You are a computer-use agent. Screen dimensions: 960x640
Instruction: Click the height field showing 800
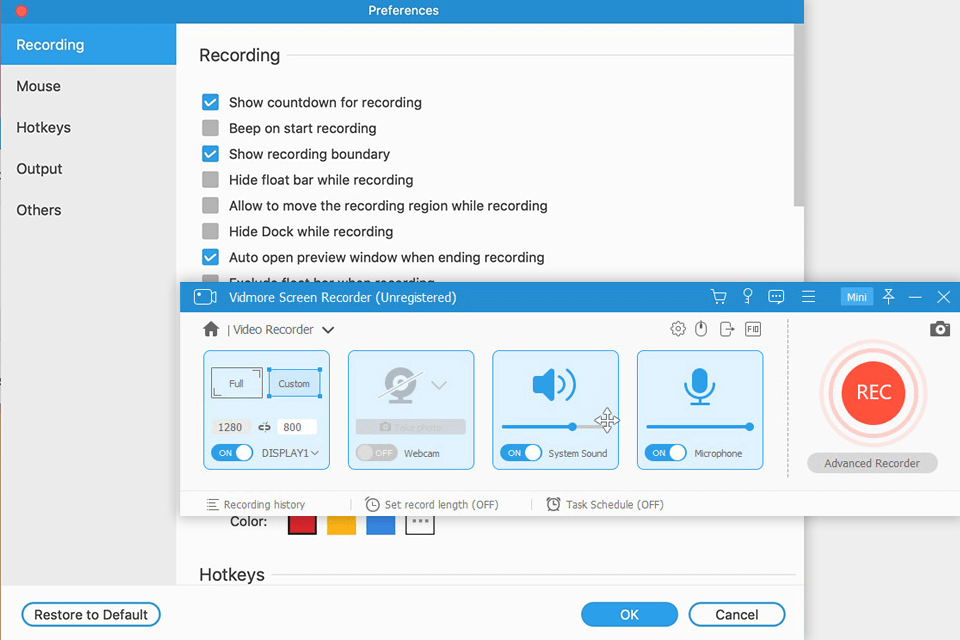point(297,427)
